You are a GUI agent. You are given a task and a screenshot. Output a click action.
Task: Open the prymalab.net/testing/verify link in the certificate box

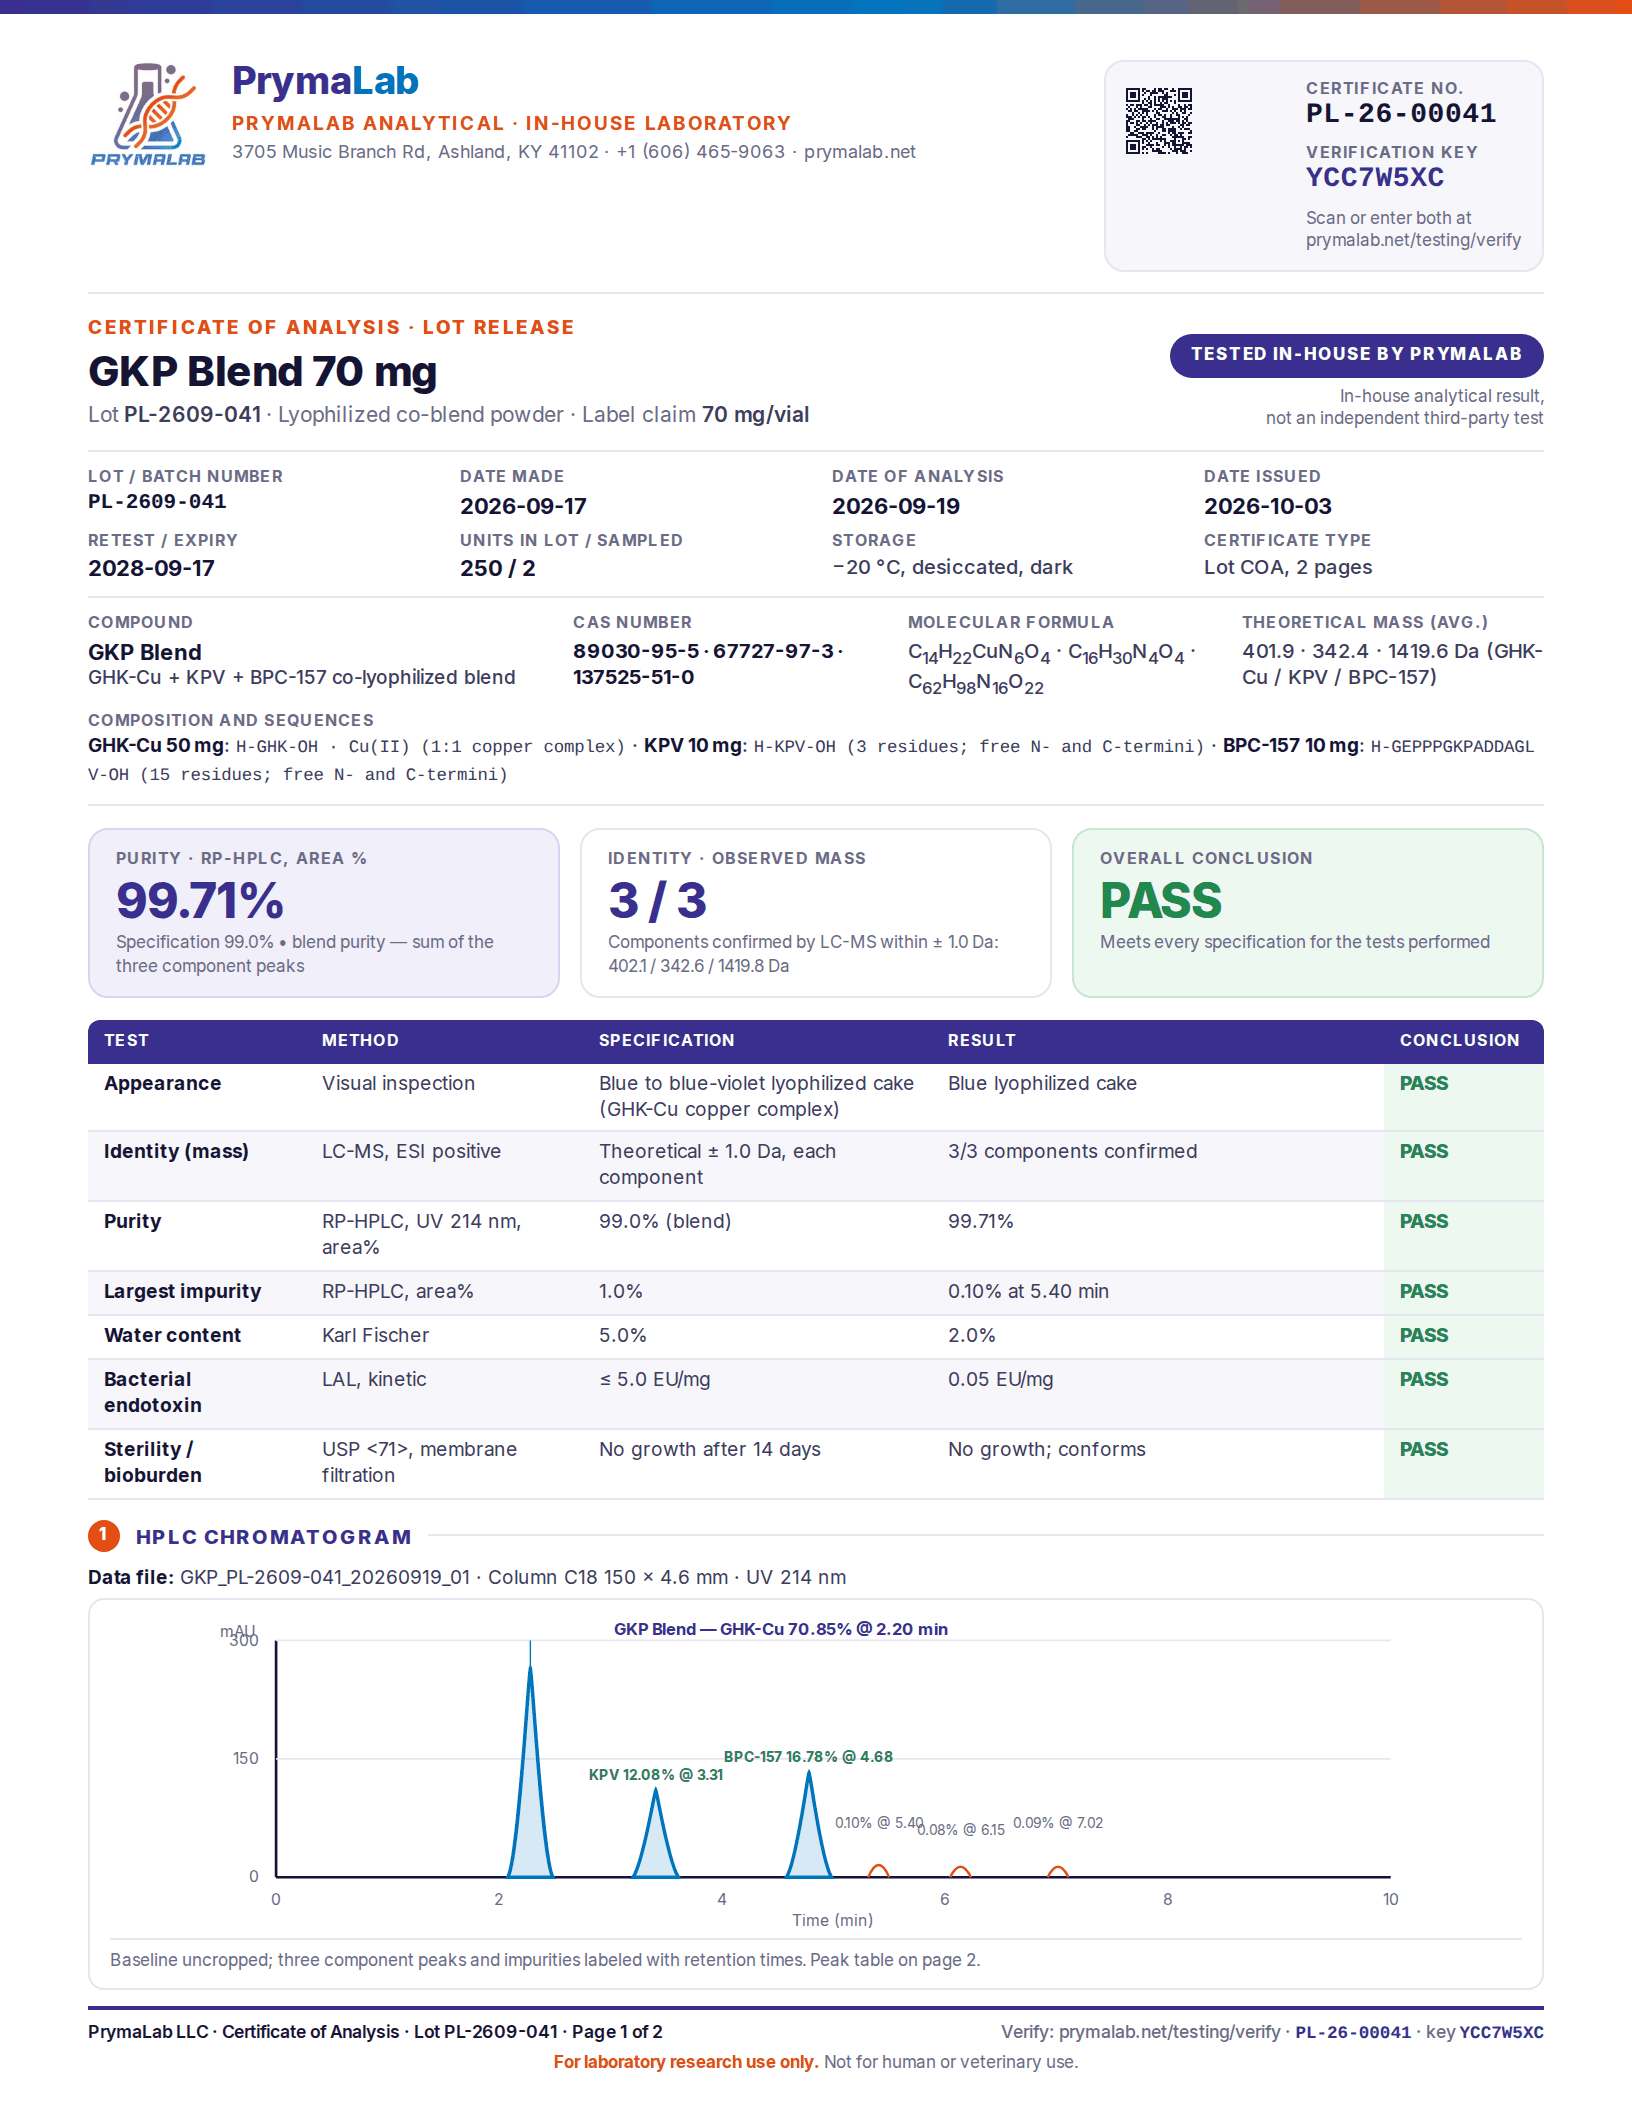click(1413, 240)
